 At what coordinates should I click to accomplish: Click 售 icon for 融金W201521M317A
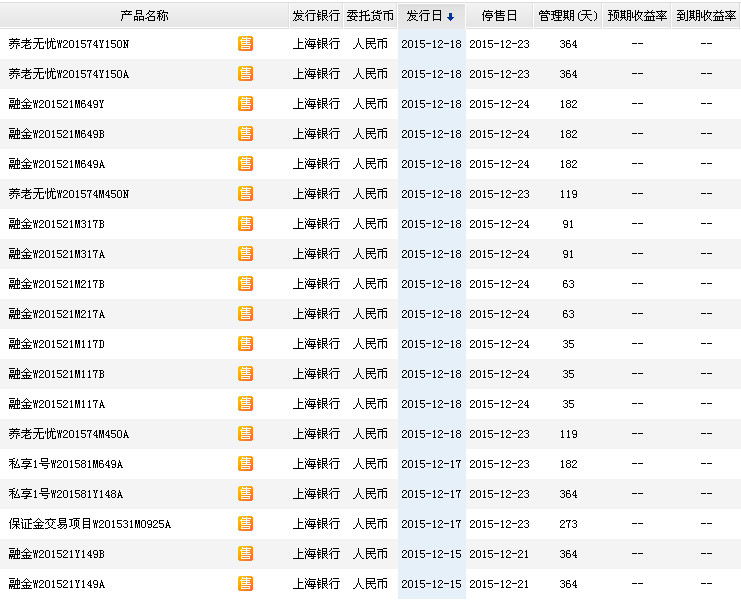(x=245, y=254)
